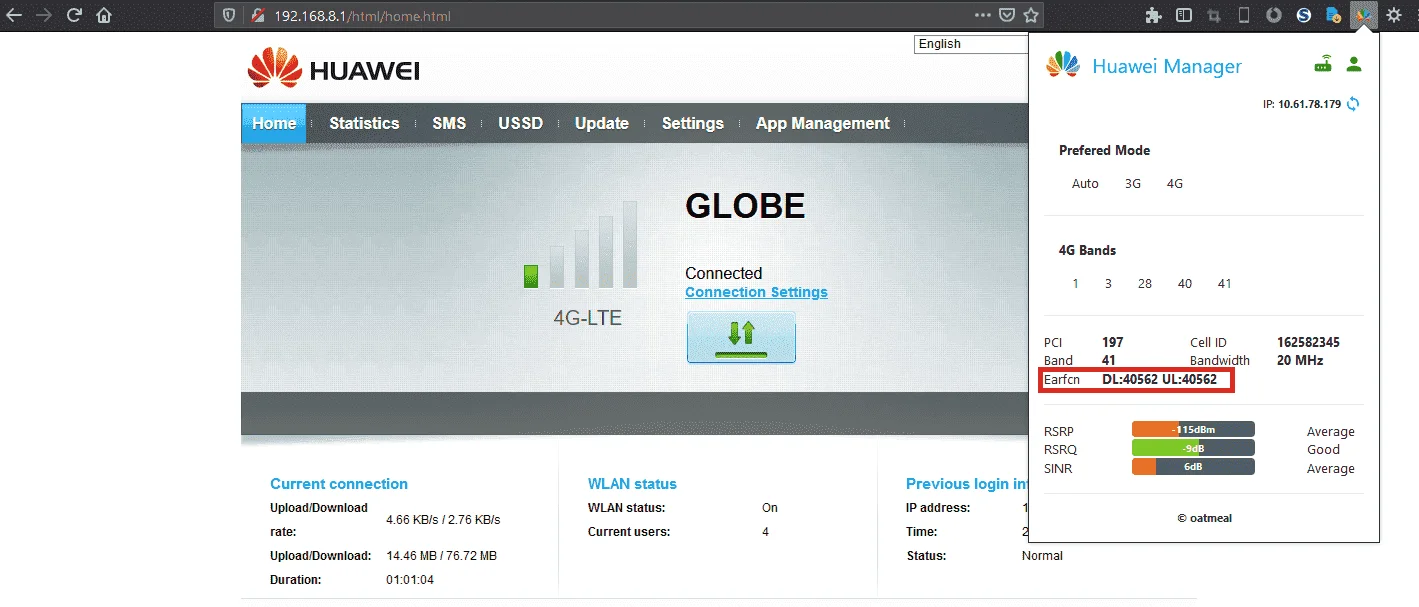The height and width of the screenshot is (607, 1419).
Task: Toggle 4G band 28
Action: point(1145,284)
